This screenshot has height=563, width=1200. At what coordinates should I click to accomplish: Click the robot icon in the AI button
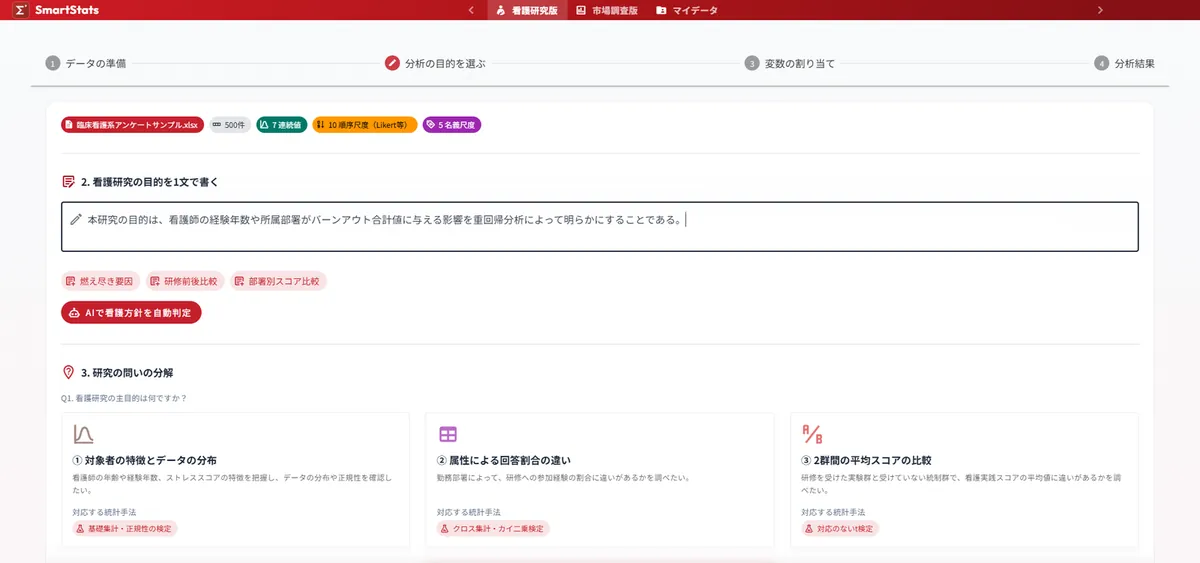click(74, 313)
